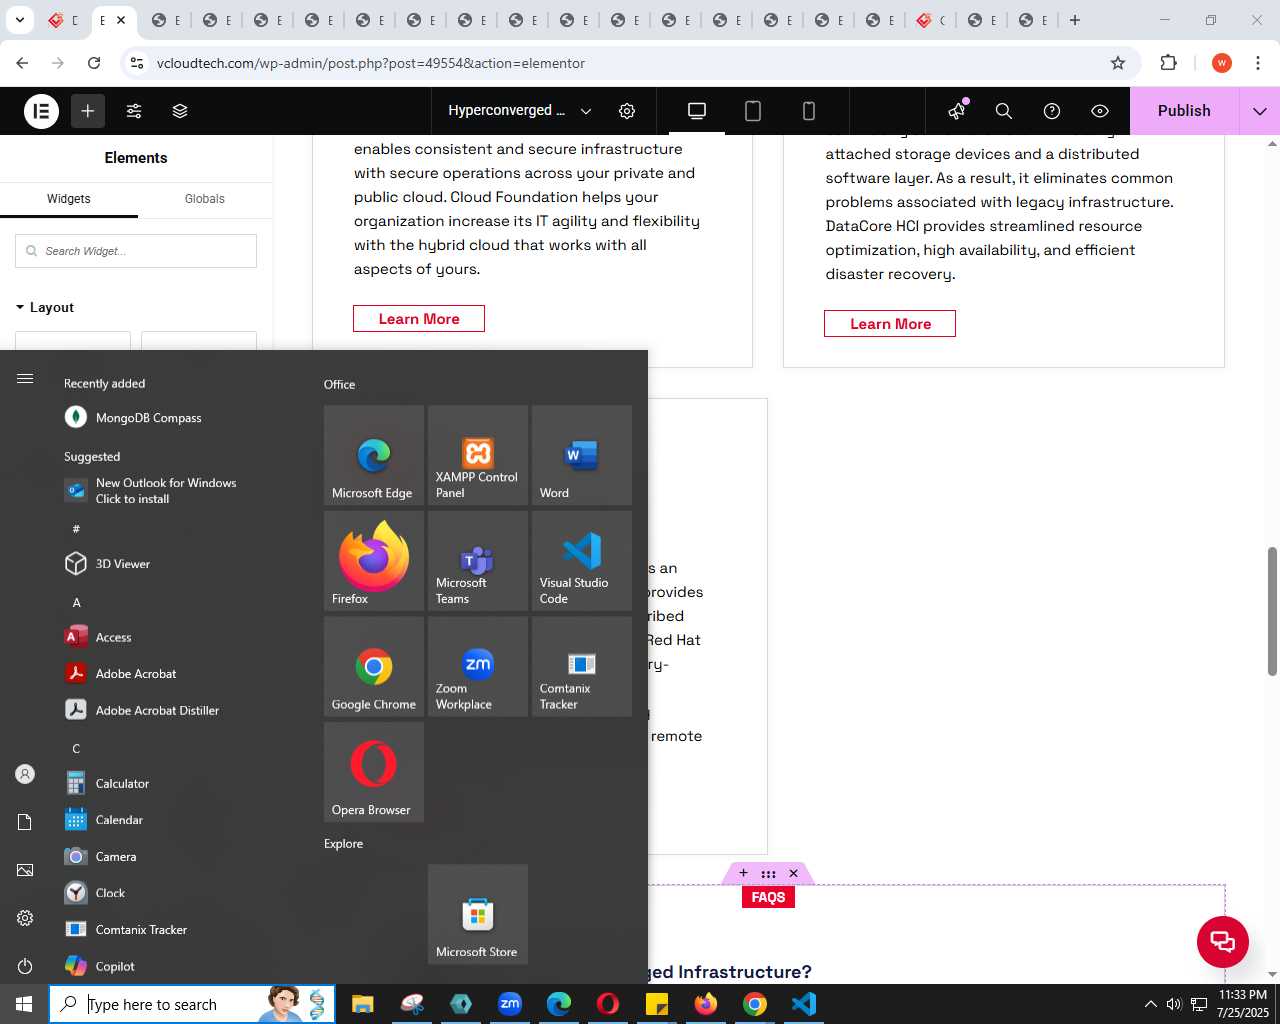Open the Help question mark icon
The image size is (1280, 1024).
coord(1052,111)
